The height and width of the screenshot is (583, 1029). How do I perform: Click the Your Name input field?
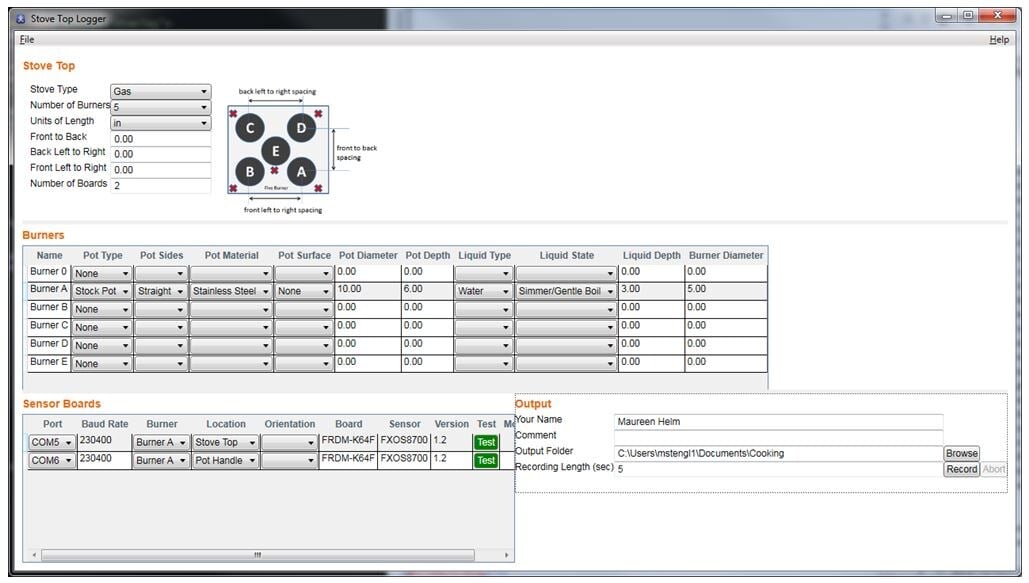(x=778, y=422)
